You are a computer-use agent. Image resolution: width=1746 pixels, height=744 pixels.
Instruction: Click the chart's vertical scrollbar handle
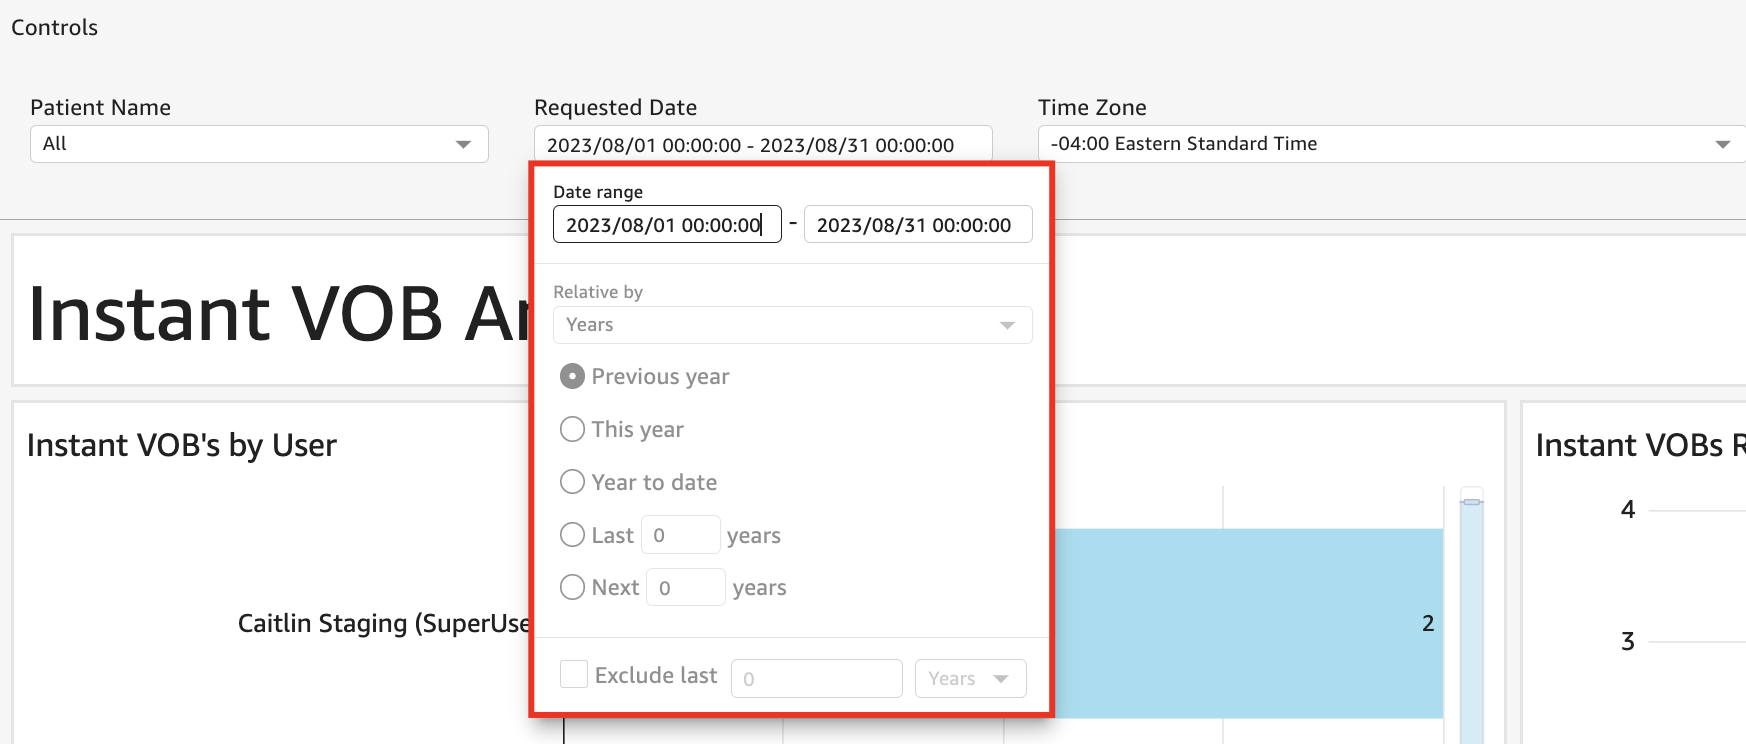1471,501
